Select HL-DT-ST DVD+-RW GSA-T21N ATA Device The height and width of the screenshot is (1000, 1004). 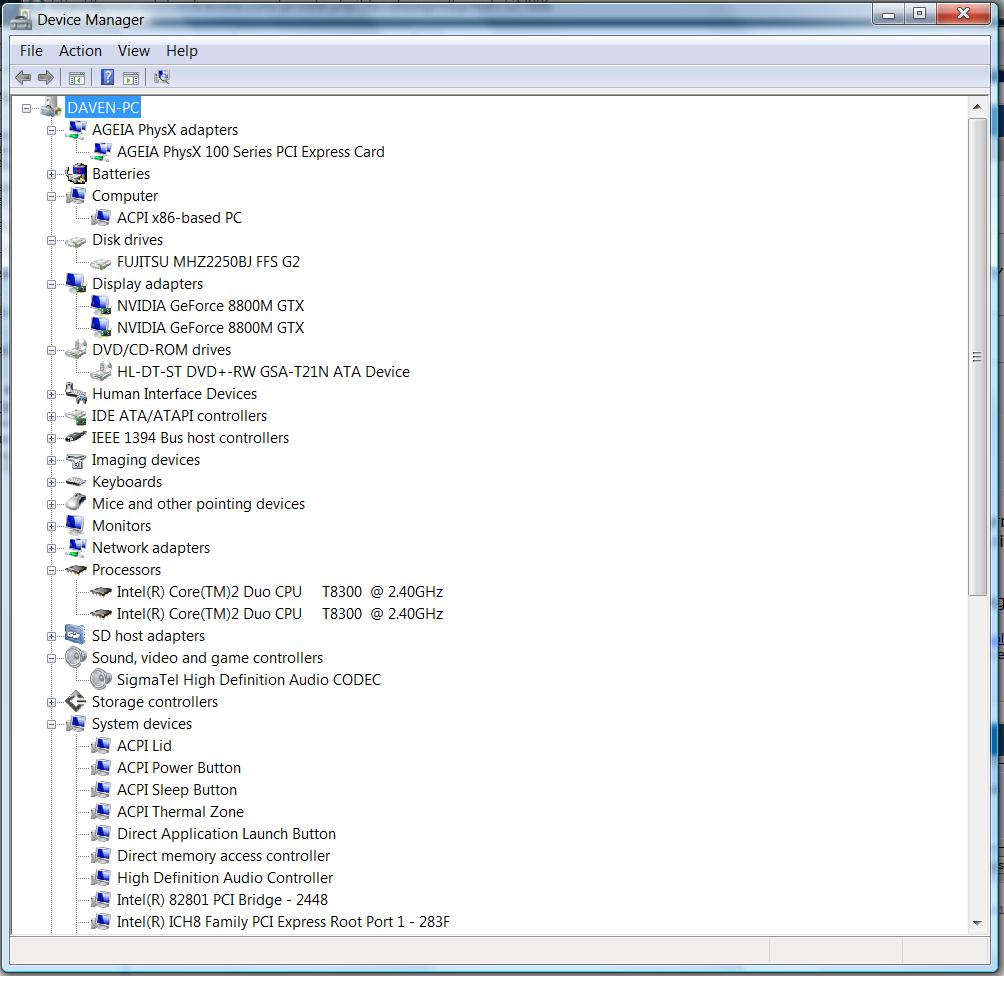point(263,371)
